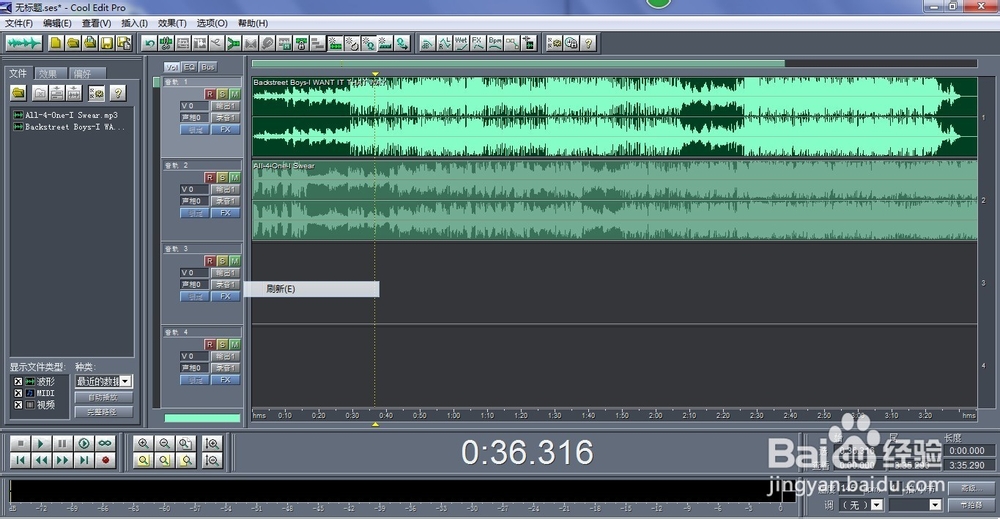1000x519 pixels.
Task: Toggle the R record-arm button on track 1
Action: (209, 94)
